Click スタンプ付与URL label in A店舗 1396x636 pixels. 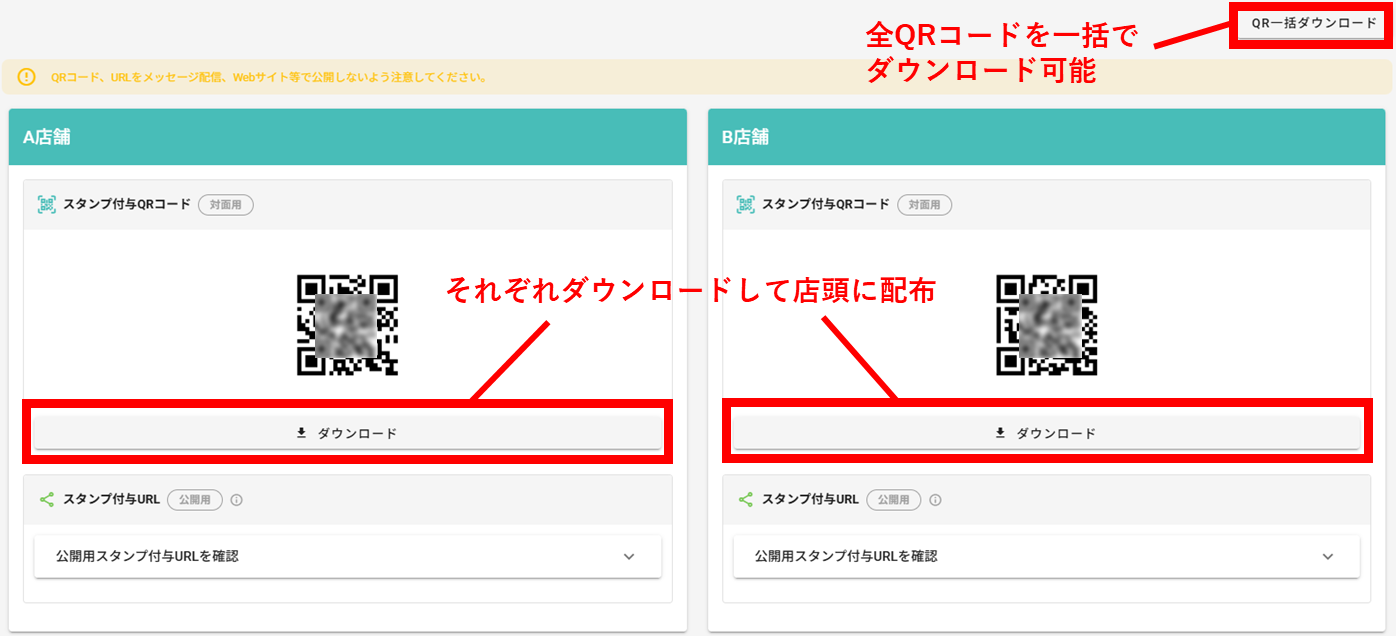point(111,499)
